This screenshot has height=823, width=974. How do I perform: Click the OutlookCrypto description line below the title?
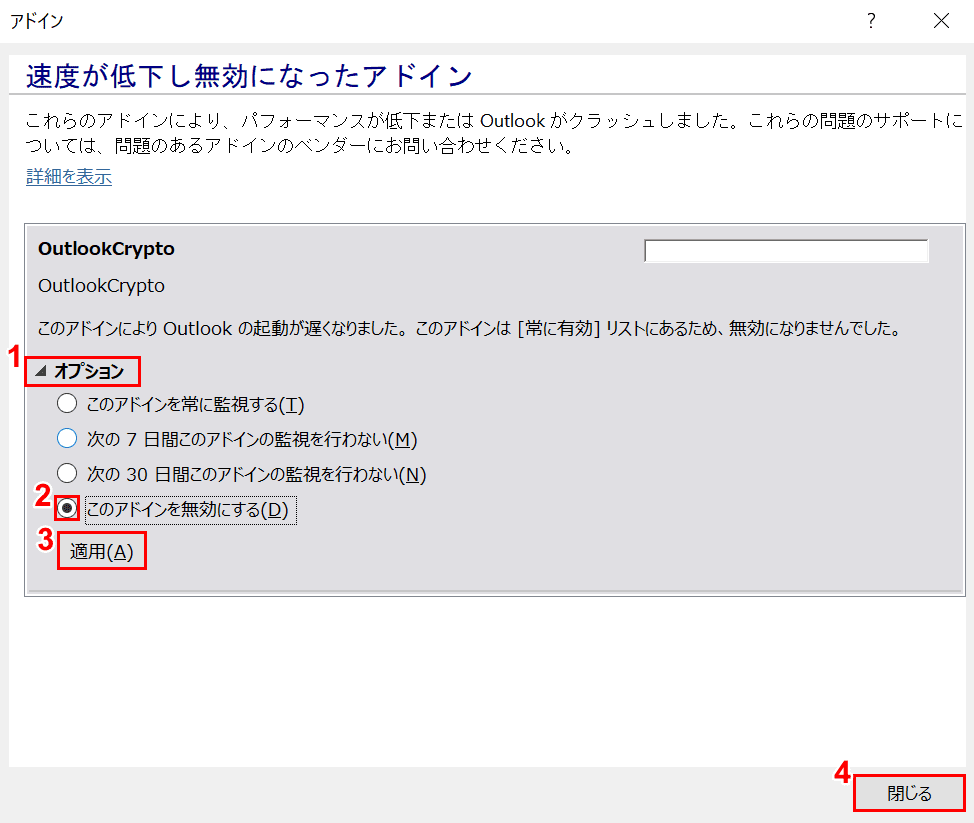point(101,286)
